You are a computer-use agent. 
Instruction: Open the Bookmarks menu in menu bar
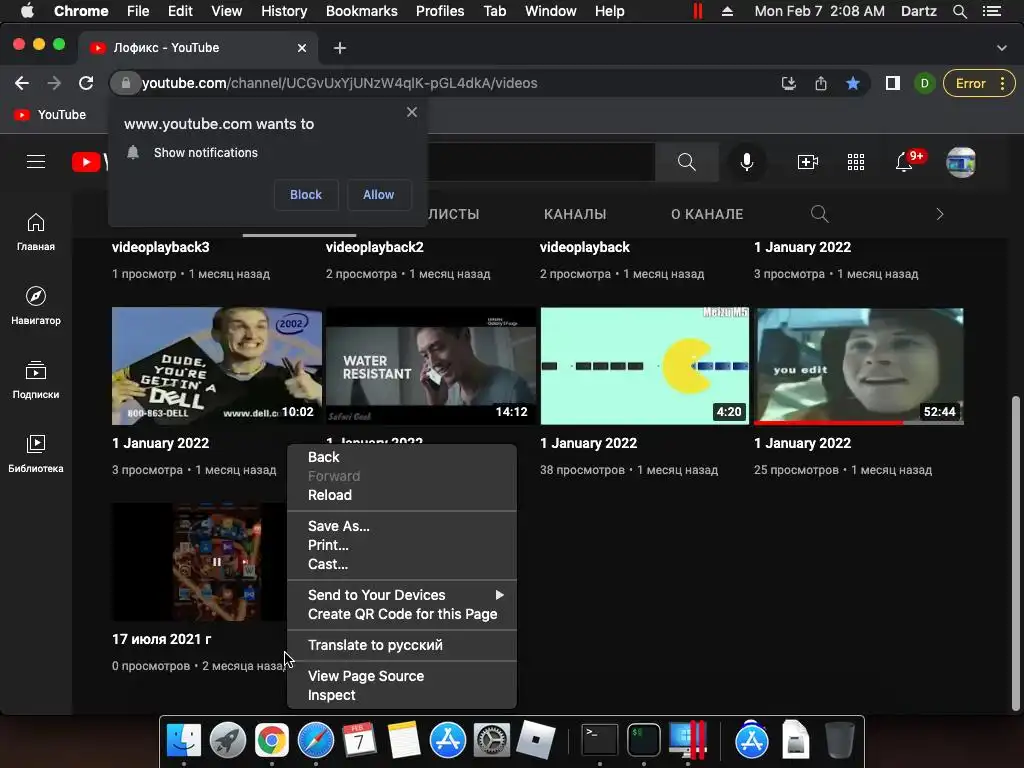[x=361, y=11]
